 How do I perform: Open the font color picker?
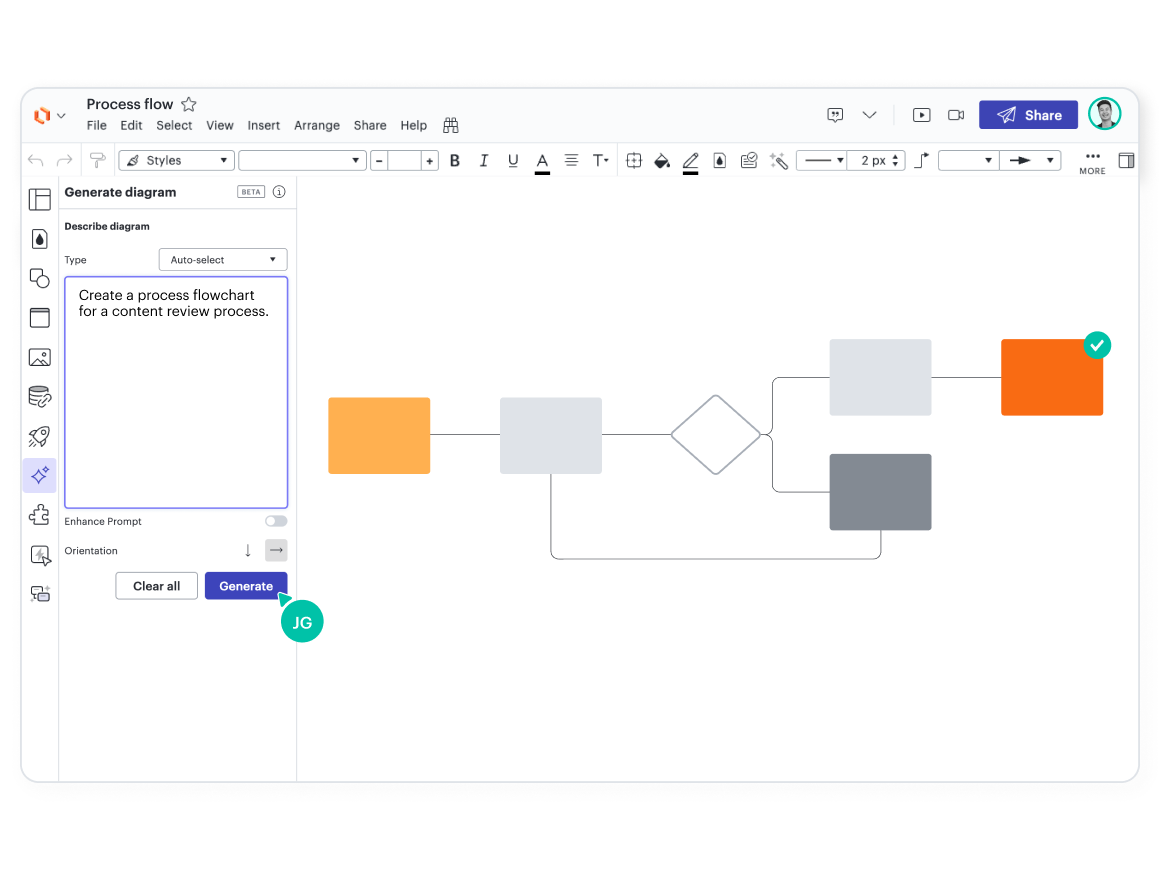coord(541,160)
